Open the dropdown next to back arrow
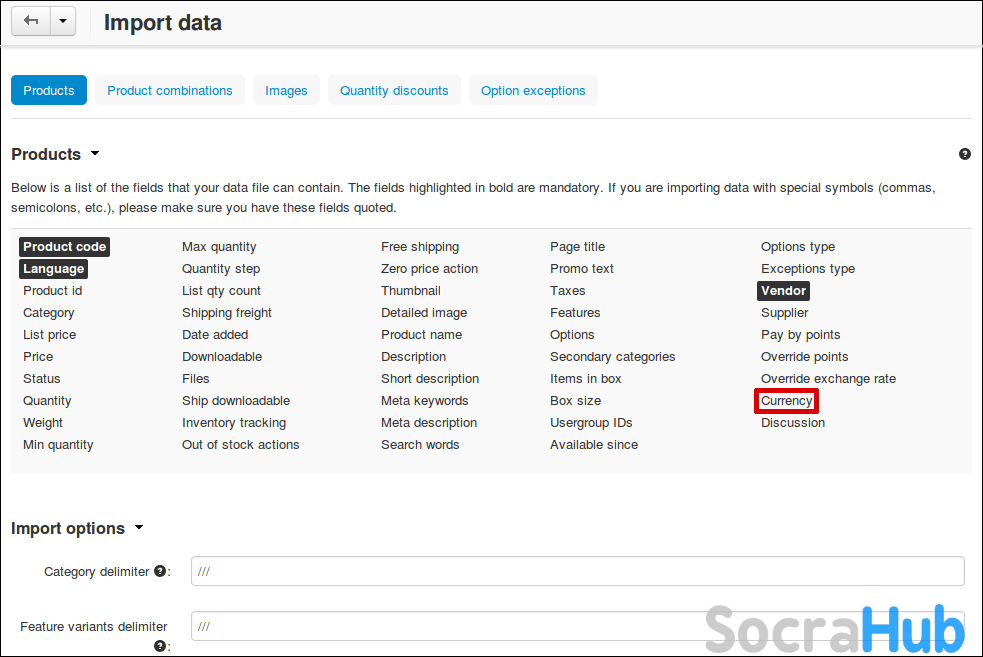The height and width of the screenshot is (657, 983). coord(63,21)
